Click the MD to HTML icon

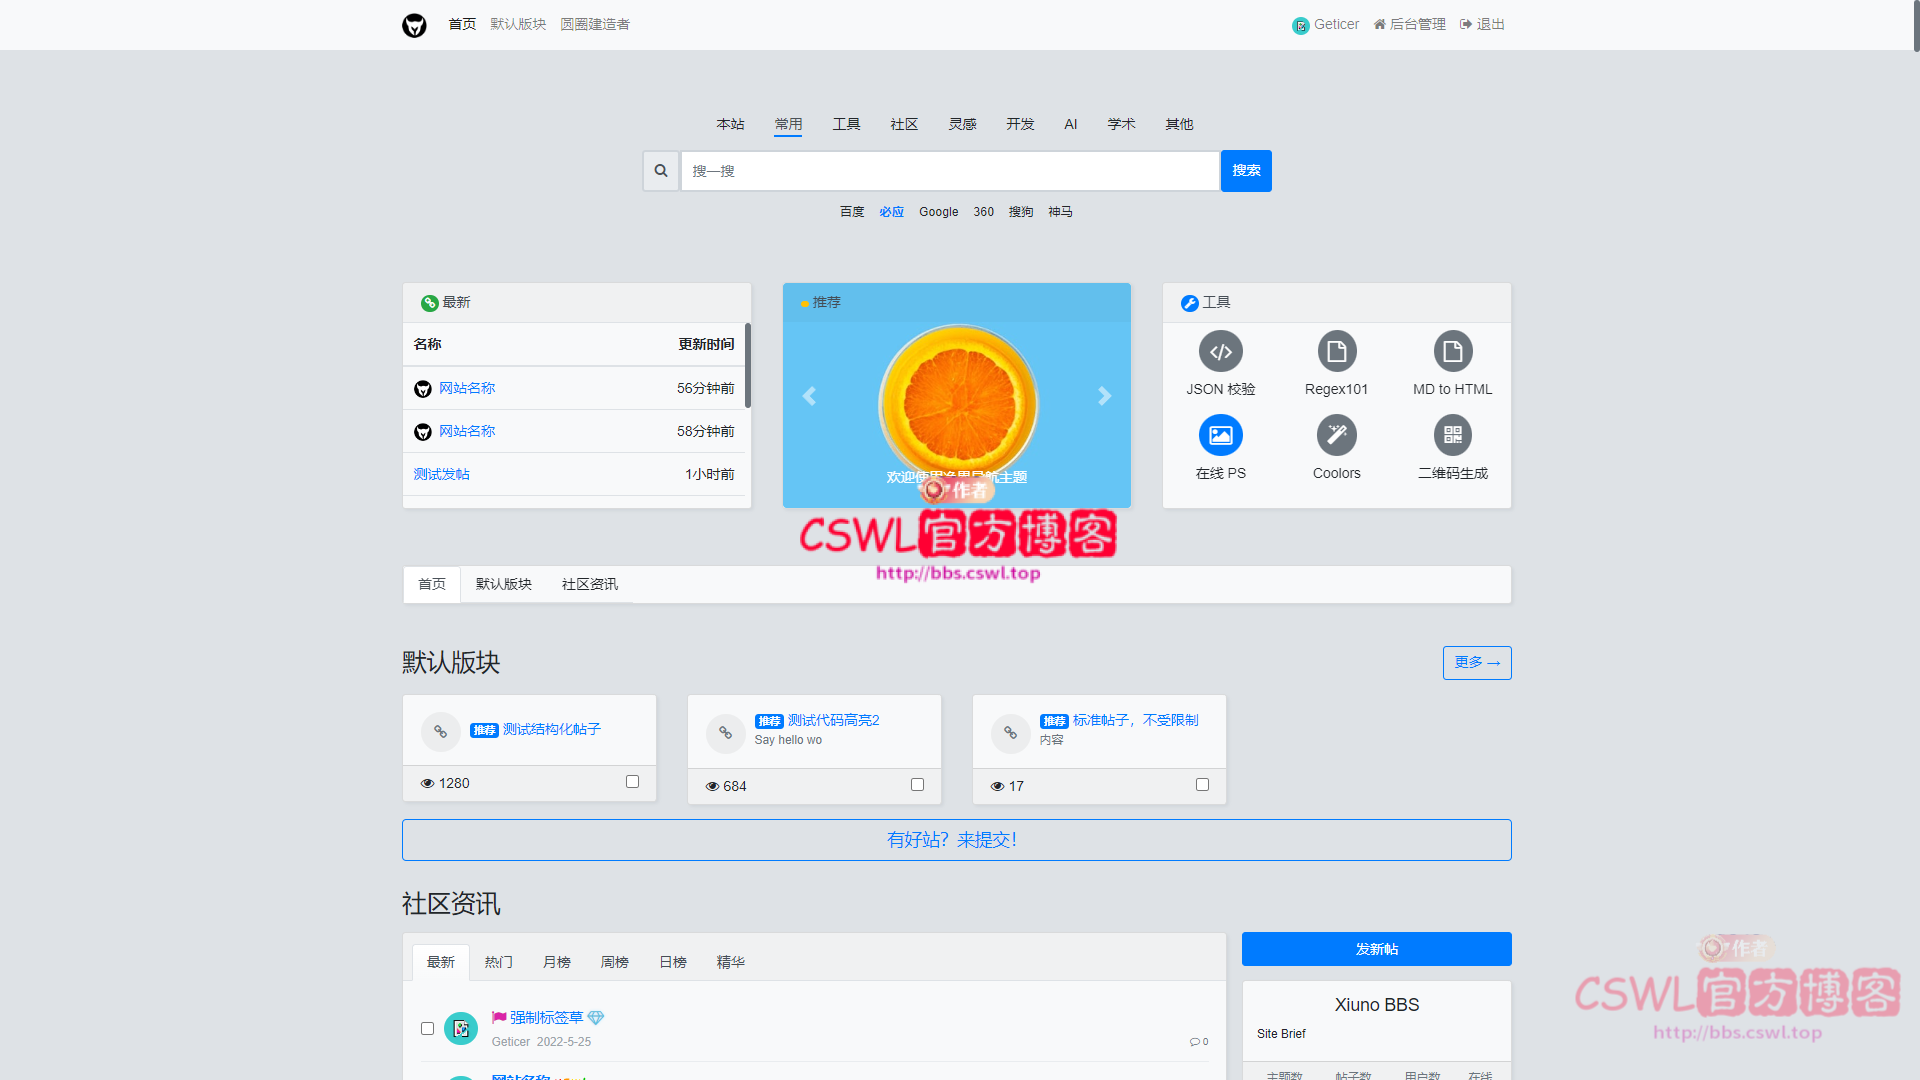coord(1452,352)
